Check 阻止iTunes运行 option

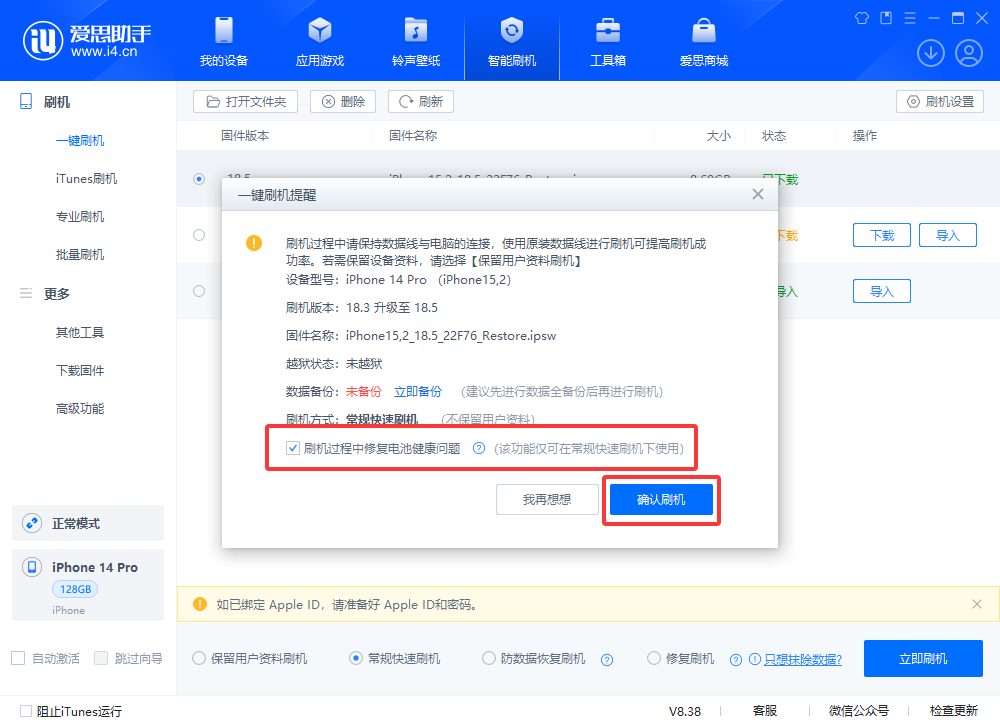(x=26, y=711)
